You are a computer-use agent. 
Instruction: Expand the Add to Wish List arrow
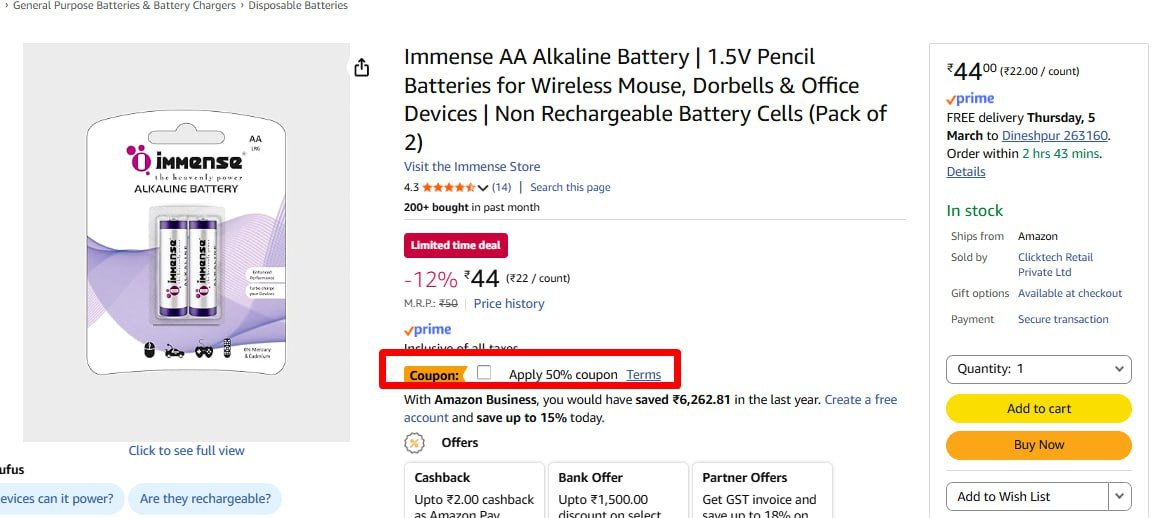coord(1120,496)
